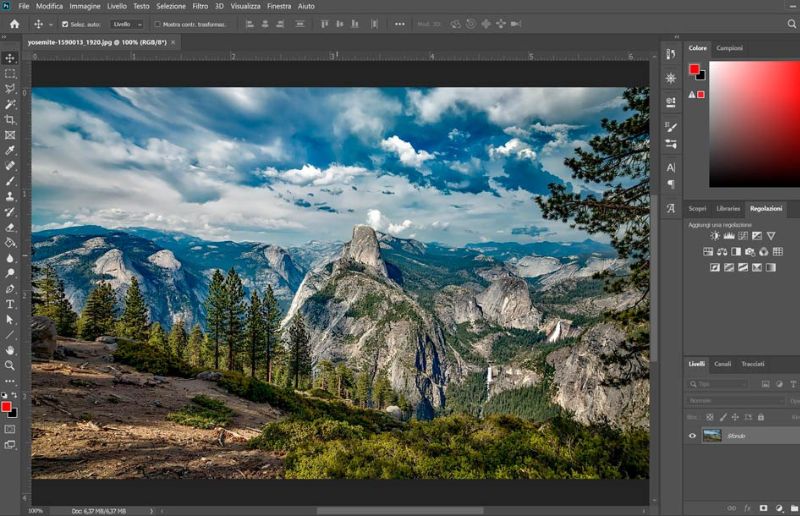The image size is (800, 516).
Task: Select the Path Selection tool
Action: point(10,320)
